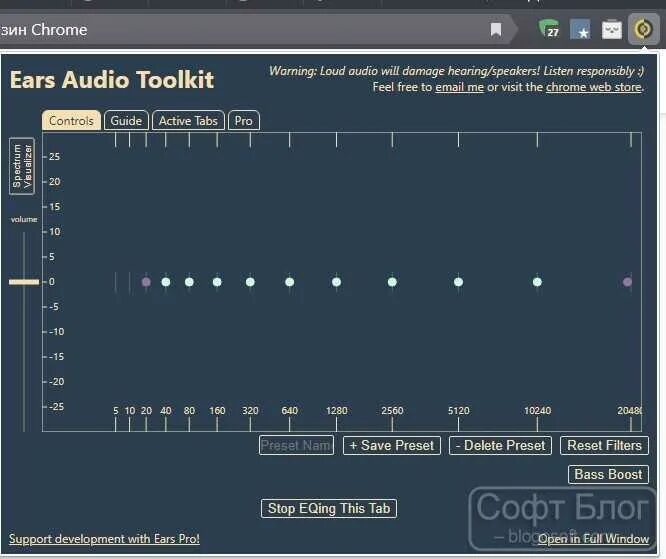The image size is (666, 559).
Task: Open Support development with Ears Pro link
Action: [104, 539]
